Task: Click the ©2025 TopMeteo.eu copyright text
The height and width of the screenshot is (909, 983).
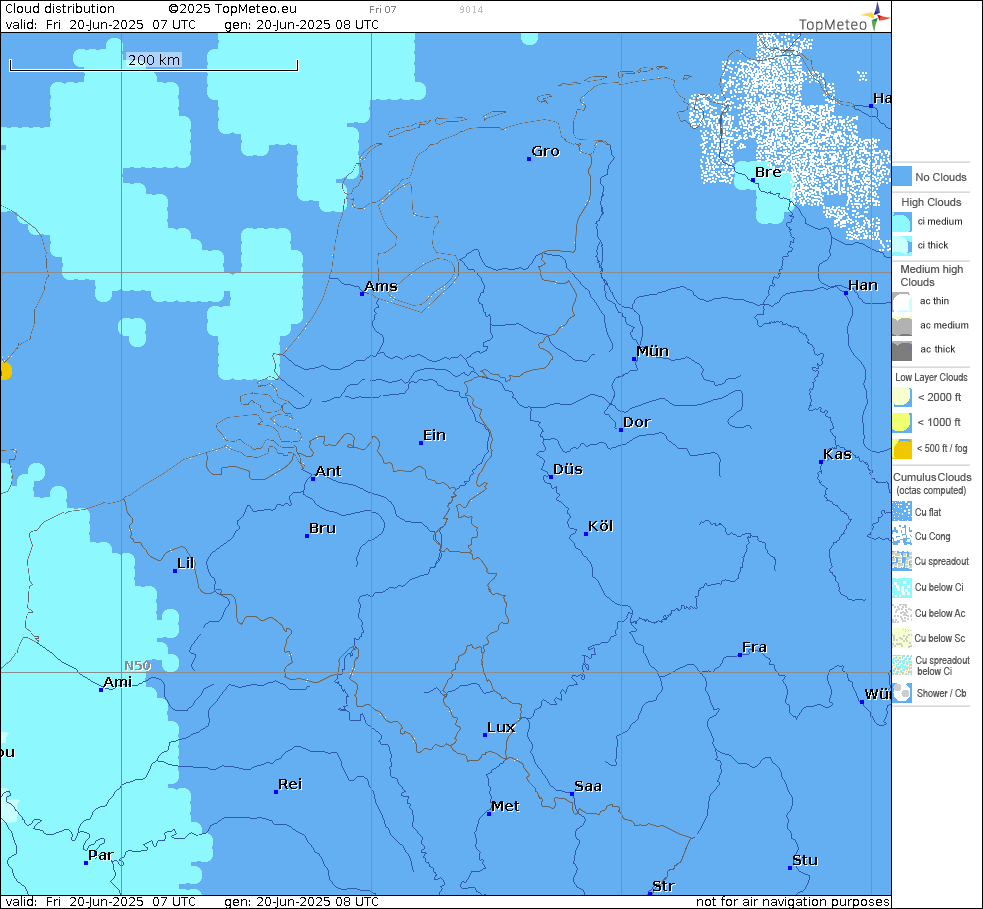Action: [x=233, y=9]
